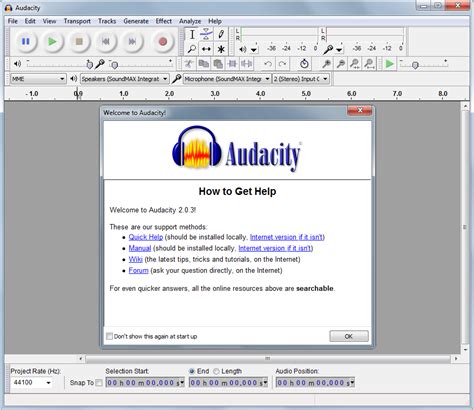
Task: Click the Undo arrow icon
Action: click(268, 64)
